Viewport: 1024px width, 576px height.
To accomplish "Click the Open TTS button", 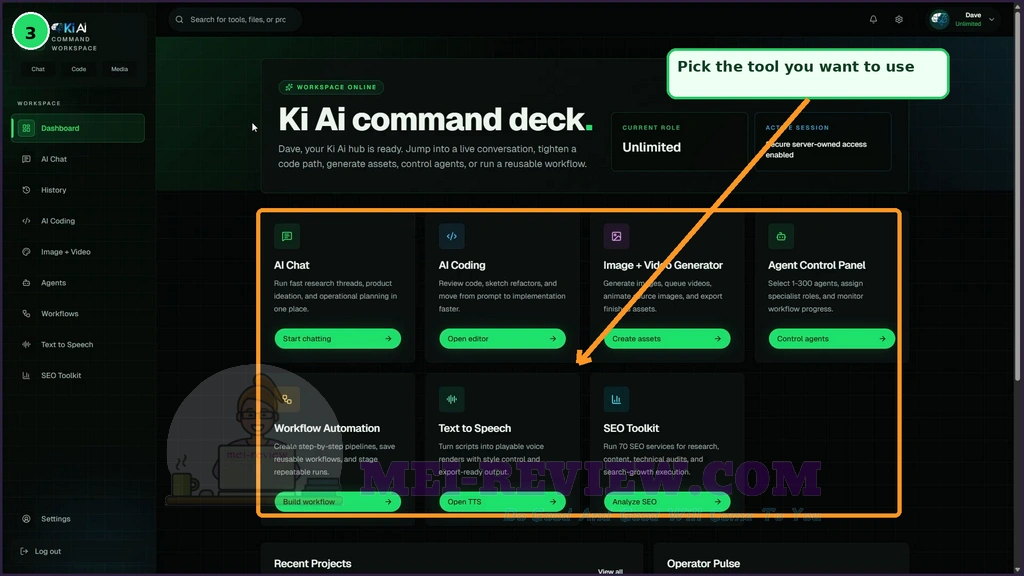I will coord(502,502).
